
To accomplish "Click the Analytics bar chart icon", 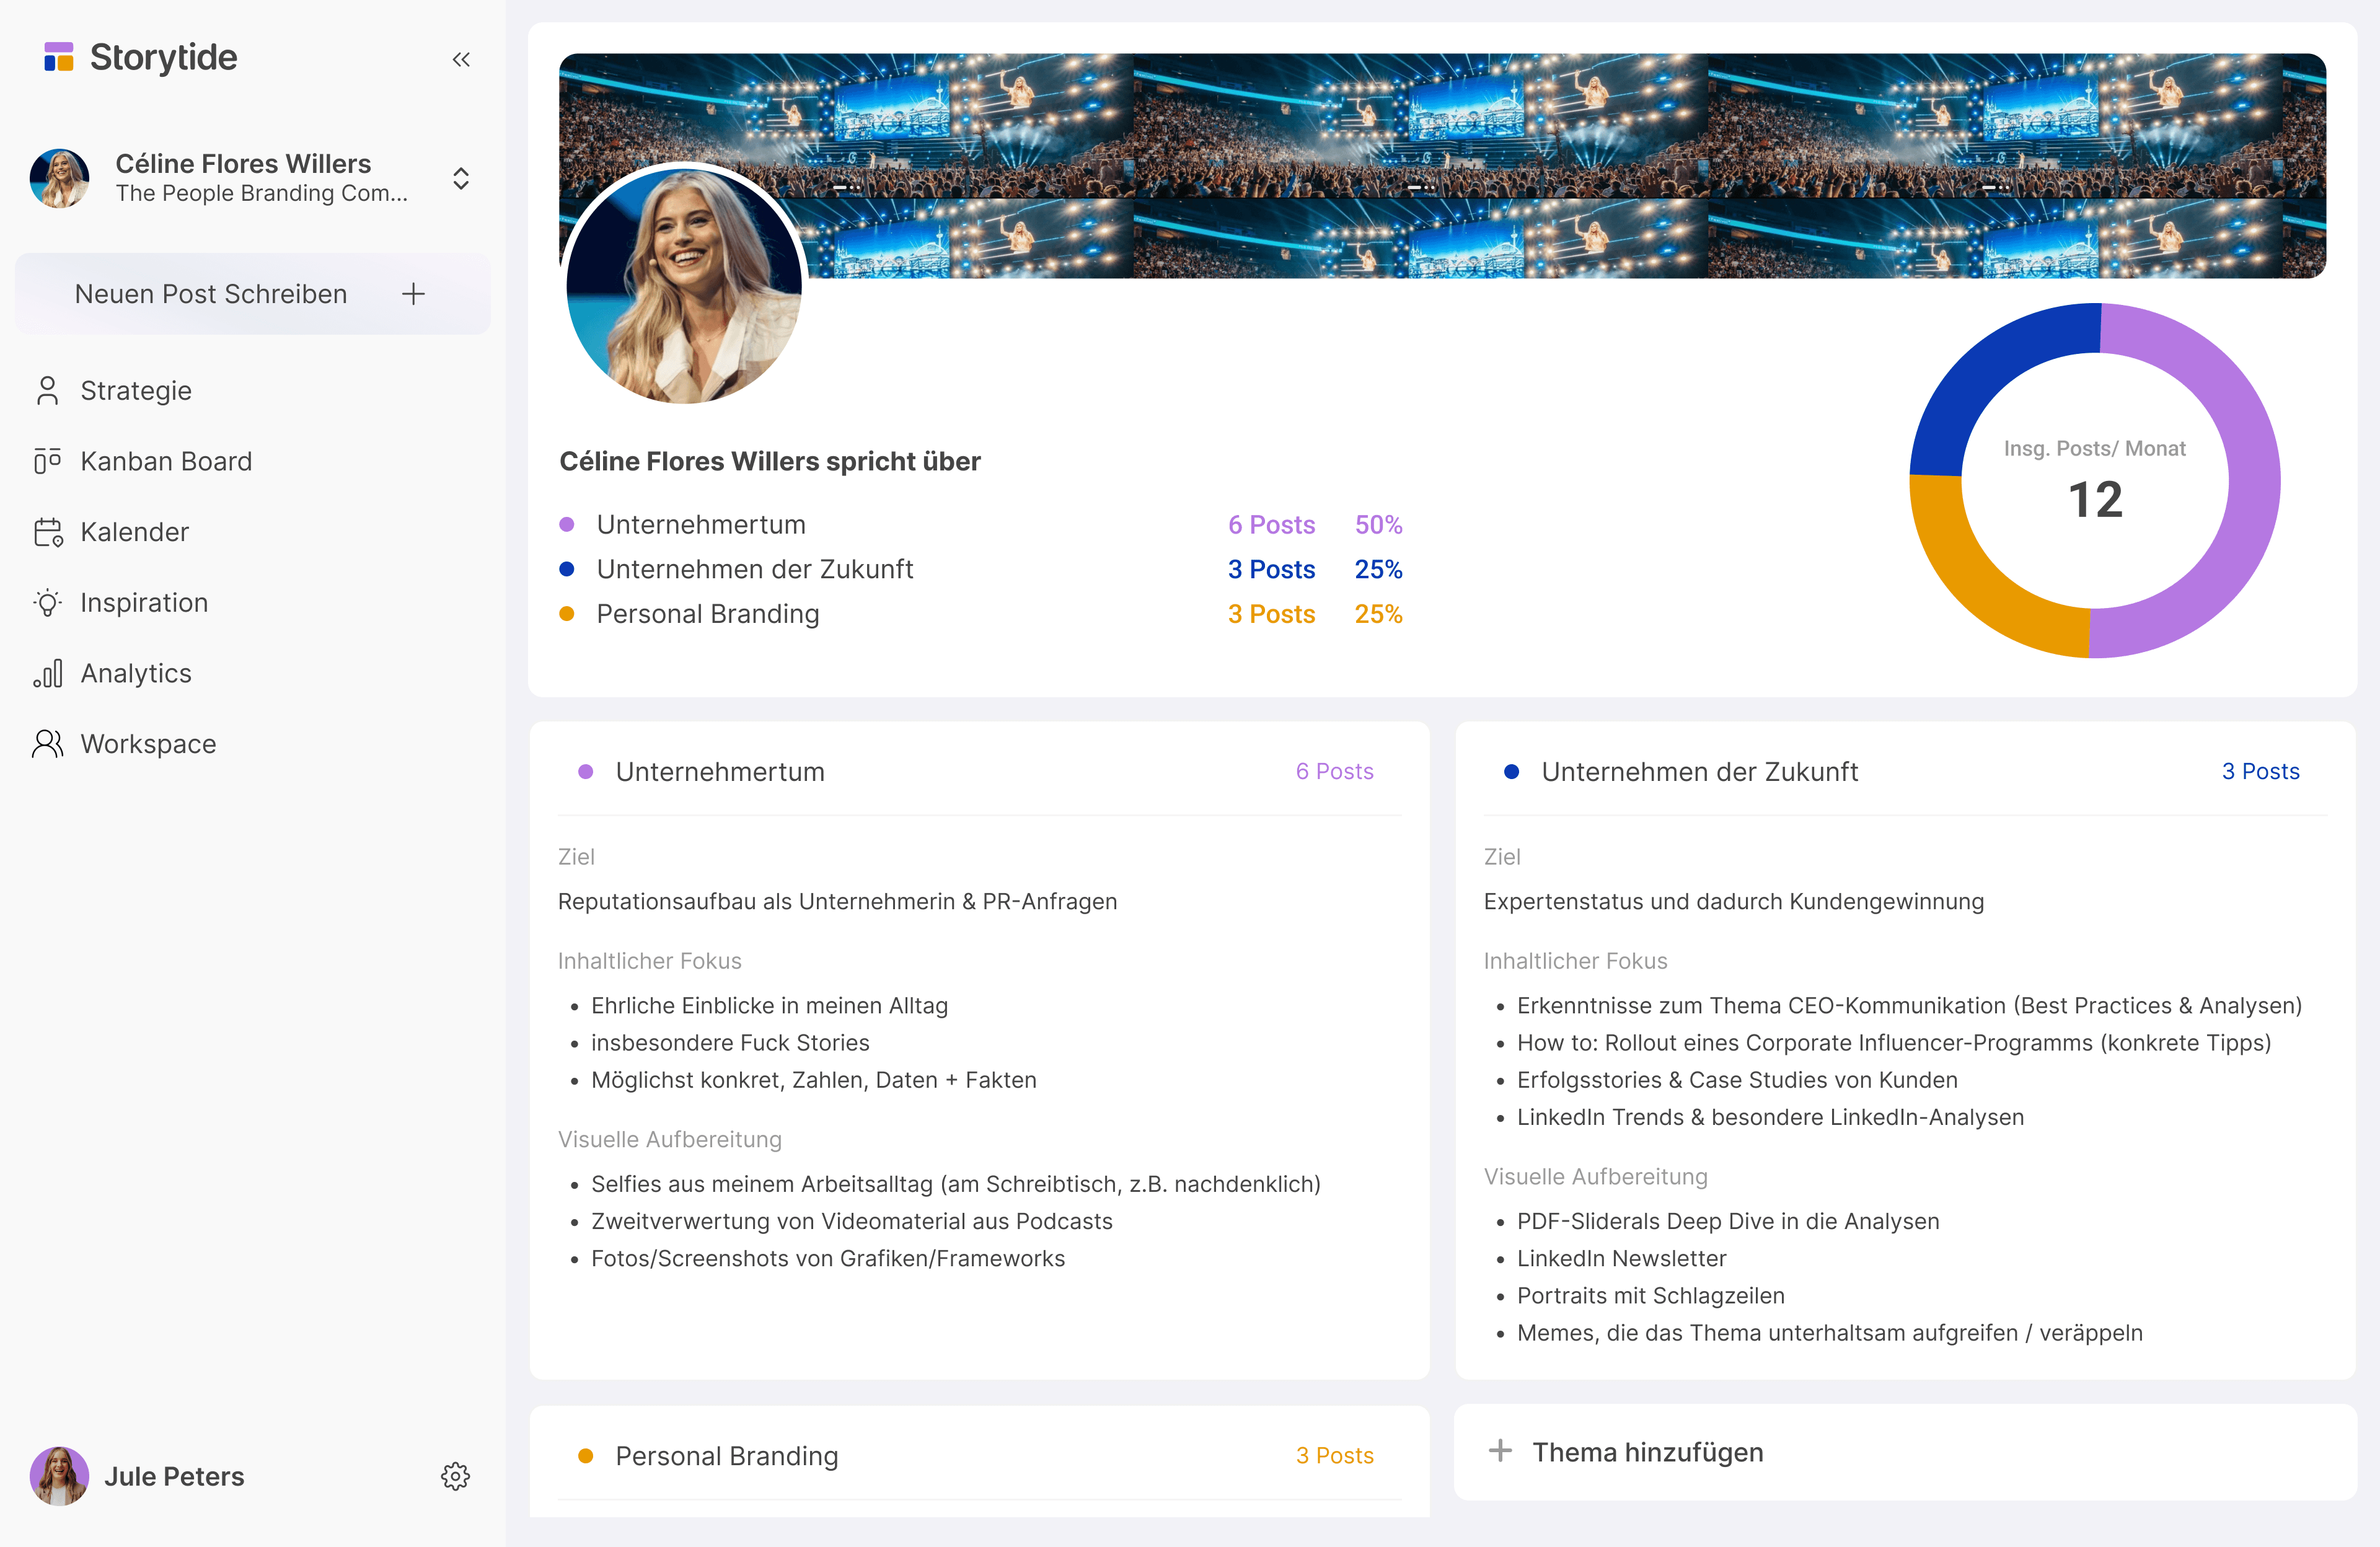I will tap(47, 673).
